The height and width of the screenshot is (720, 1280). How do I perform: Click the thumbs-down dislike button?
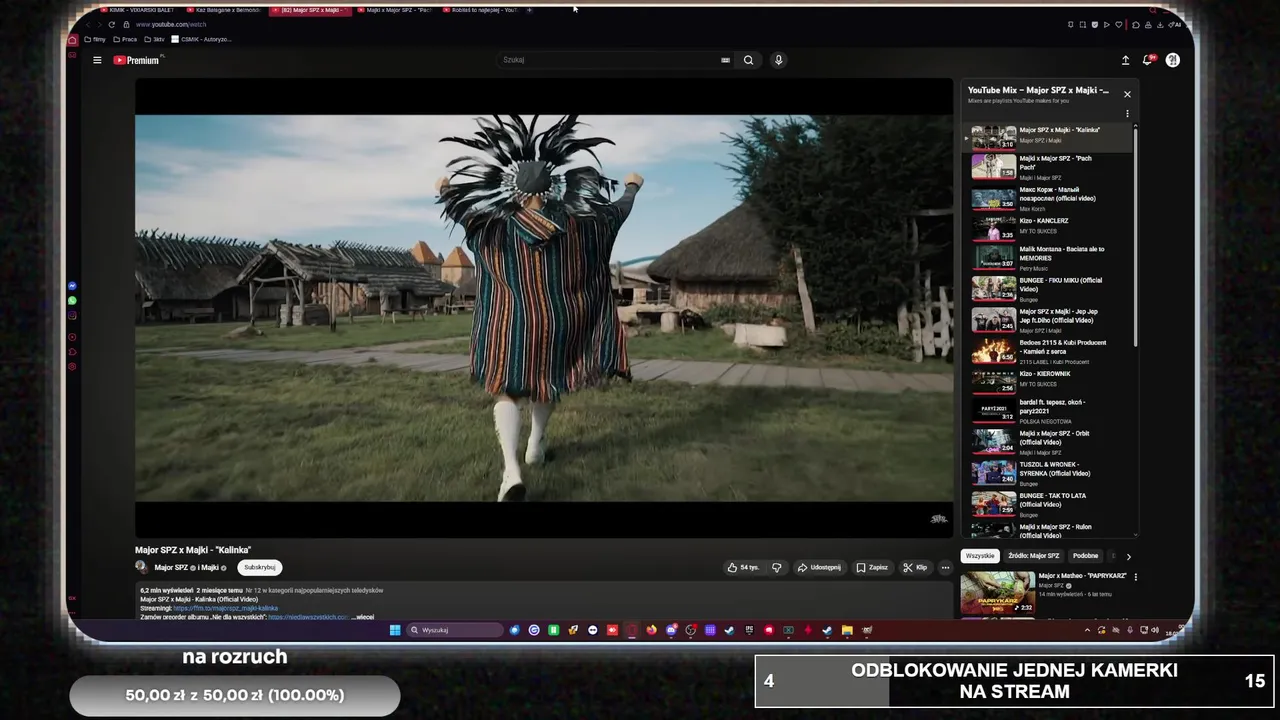pyautogui.click(x=776, y=567)
